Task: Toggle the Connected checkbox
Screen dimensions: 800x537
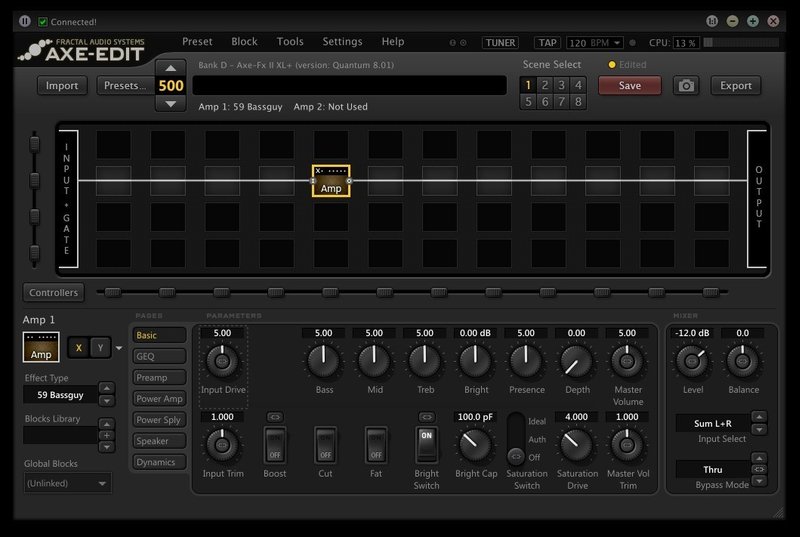Action: (x=43, y=22)
